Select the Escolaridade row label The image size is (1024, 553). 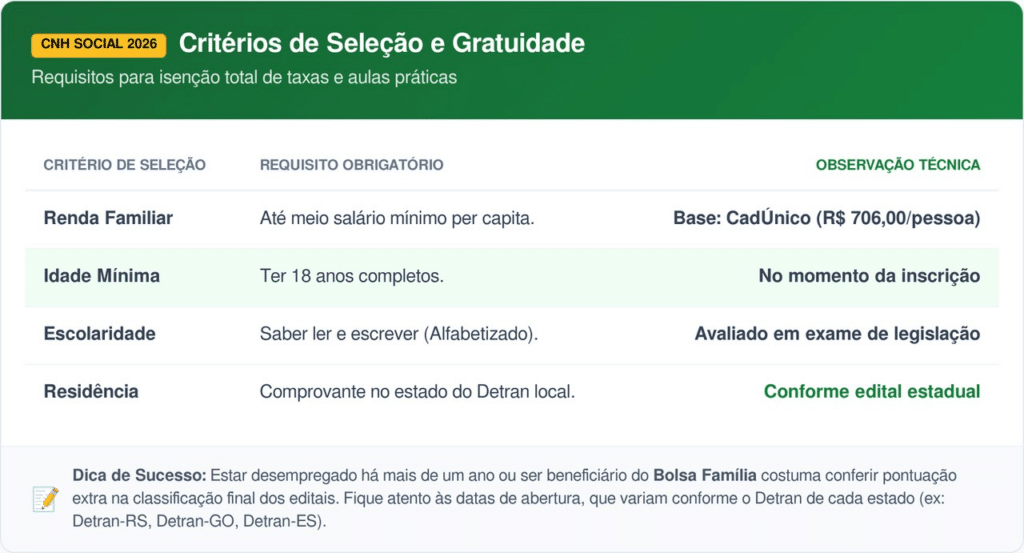click(x=100, y=334)
